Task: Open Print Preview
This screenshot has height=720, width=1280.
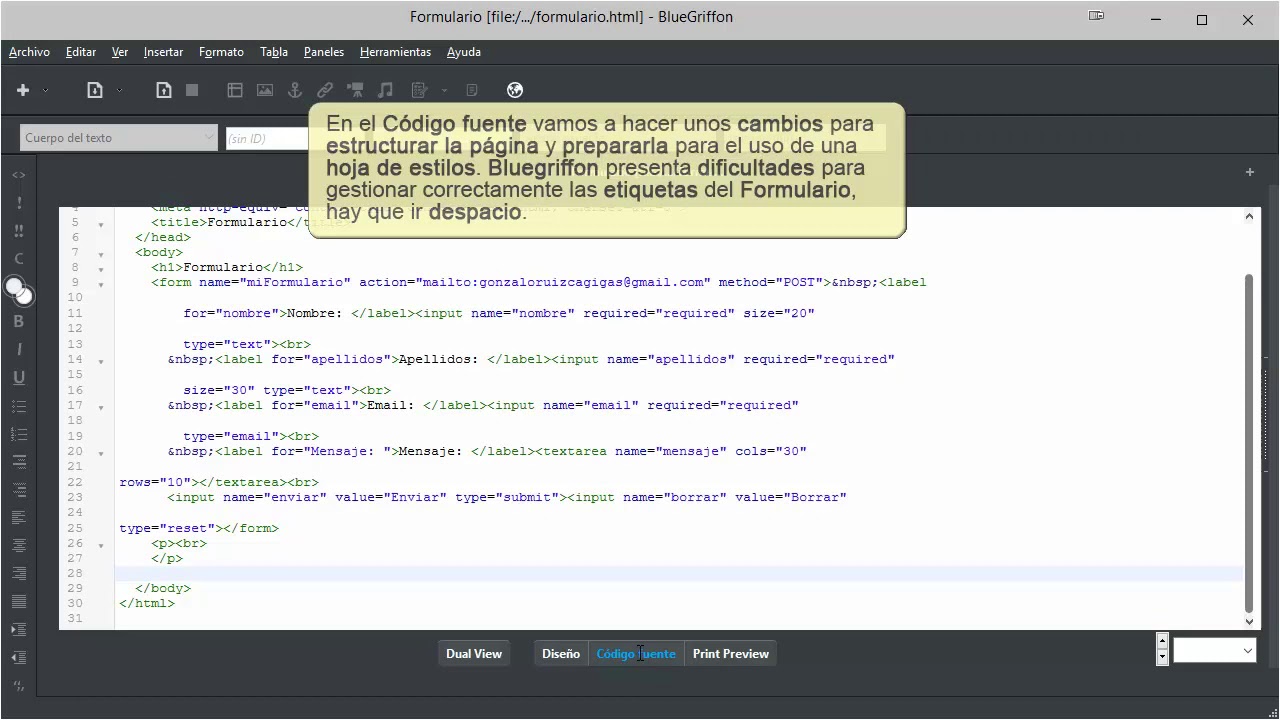Action: (731, 654)
